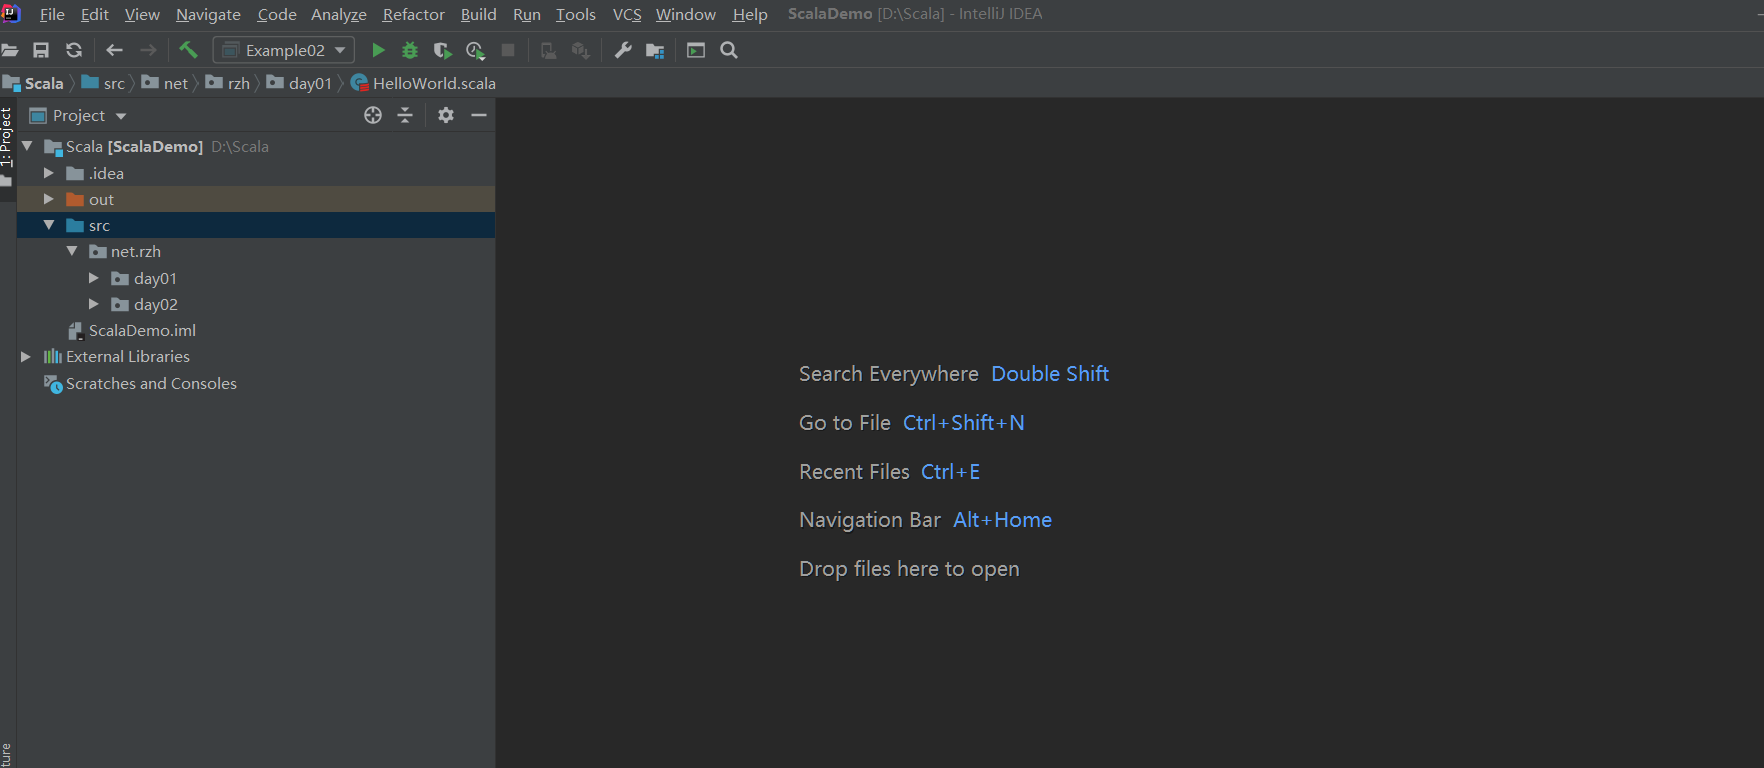Build project with the green hammer icon
The image size is (1764, 768).
point(188,50)
